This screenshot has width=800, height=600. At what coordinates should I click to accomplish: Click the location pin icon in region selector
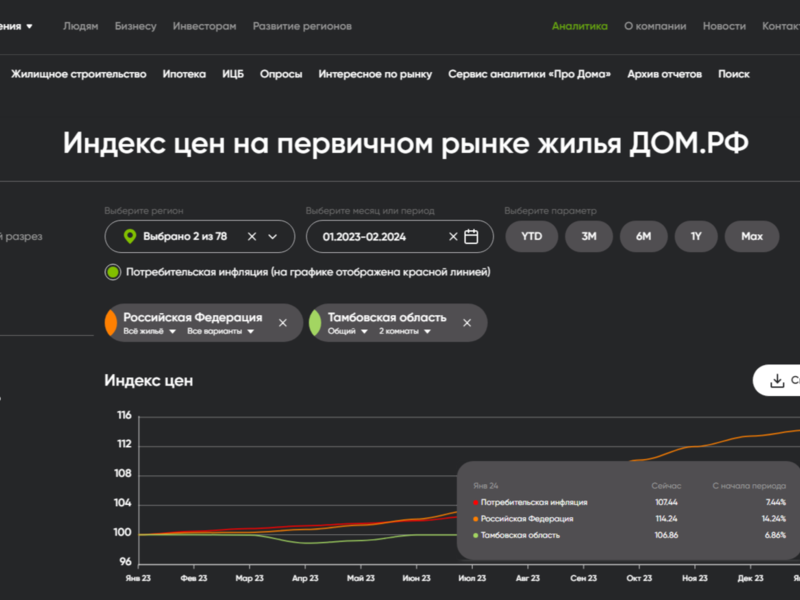[130, 236]
